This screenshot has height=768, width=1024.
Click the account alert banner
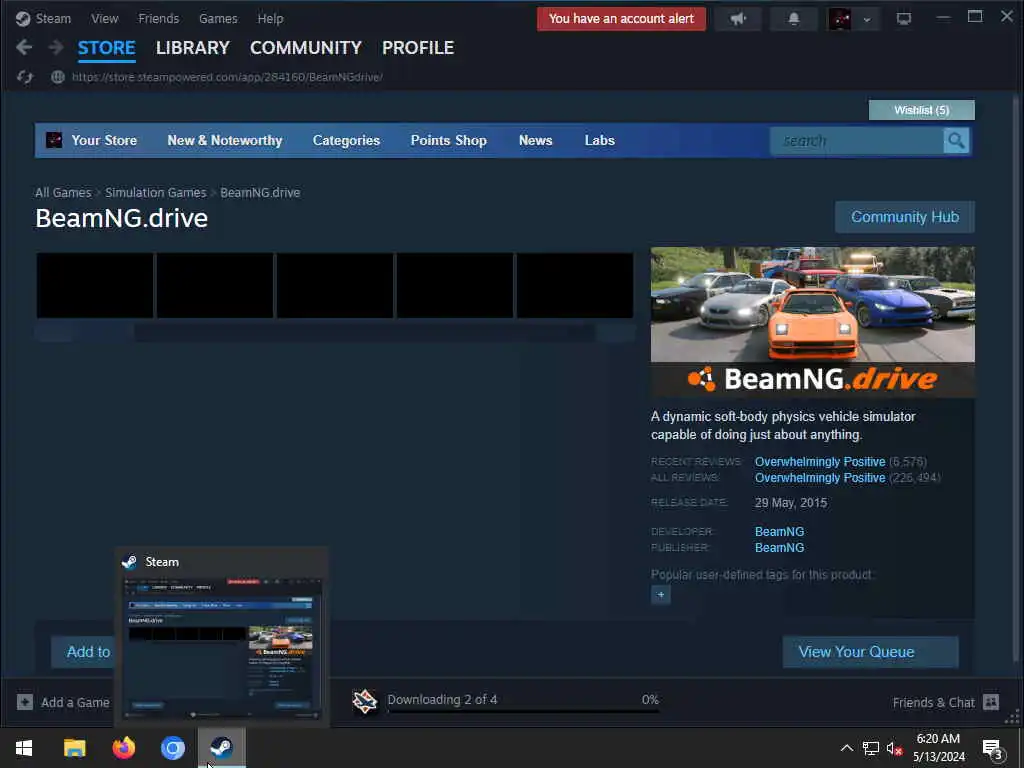click(621, 19)
